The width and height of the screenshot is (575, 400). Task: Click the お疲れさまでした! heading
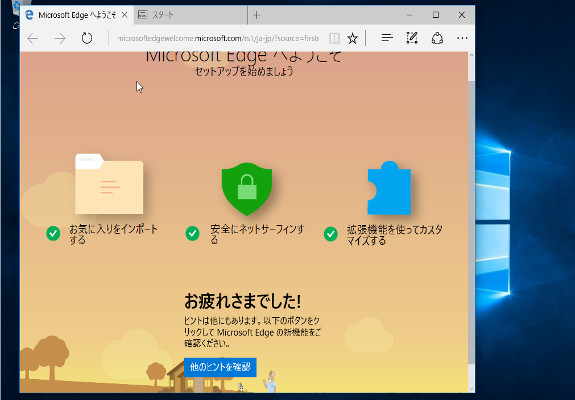pos(242,301)
